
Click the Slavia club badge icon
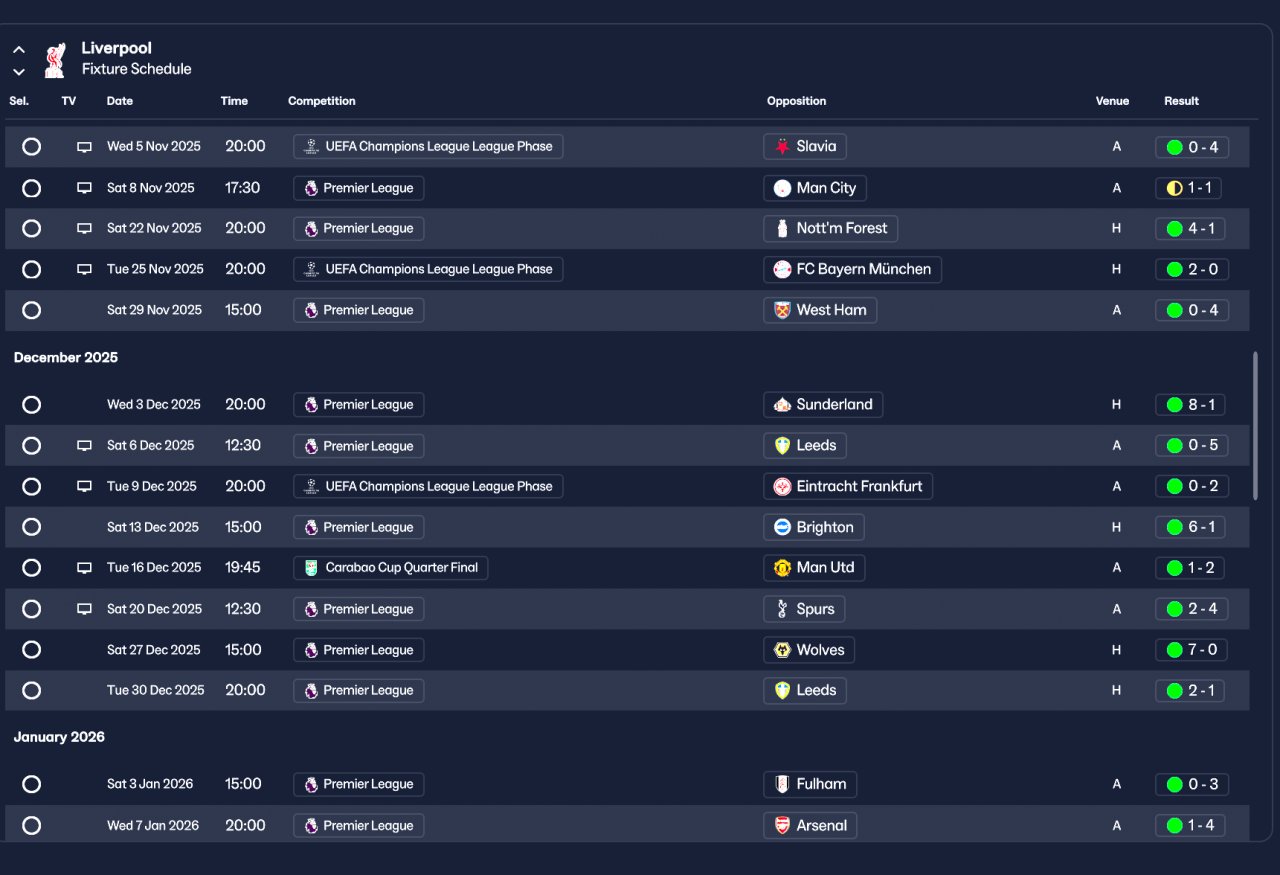click(782, 147)
